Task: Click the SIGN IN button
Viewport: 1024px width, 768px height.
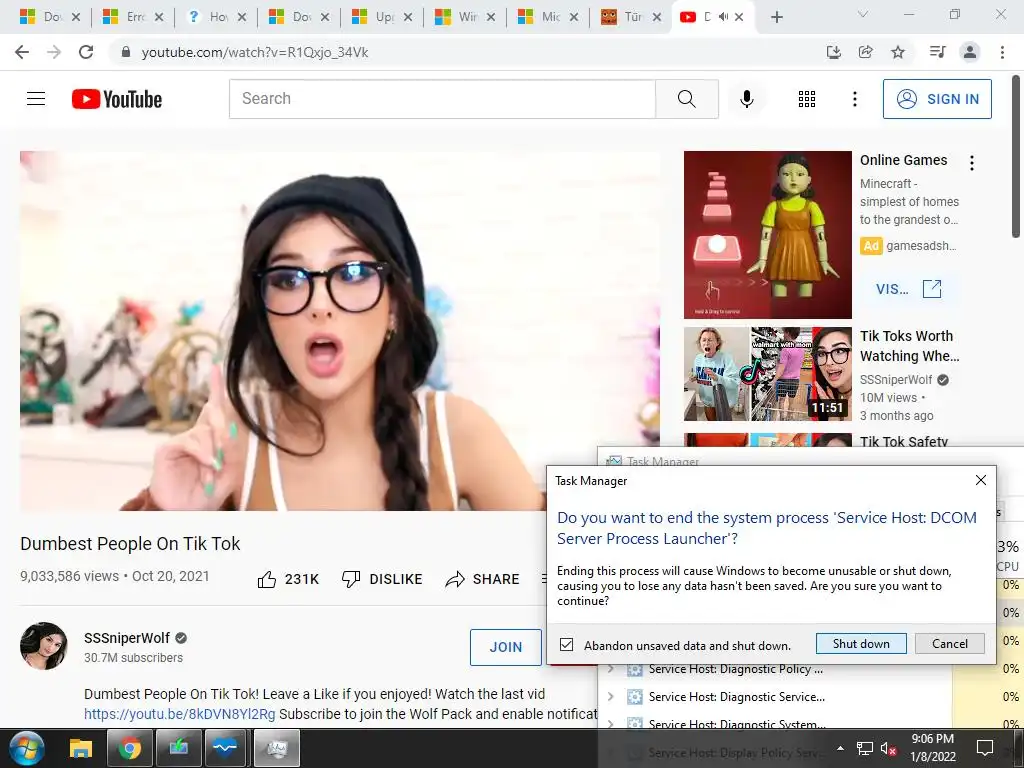Action: tap(937, 99)
